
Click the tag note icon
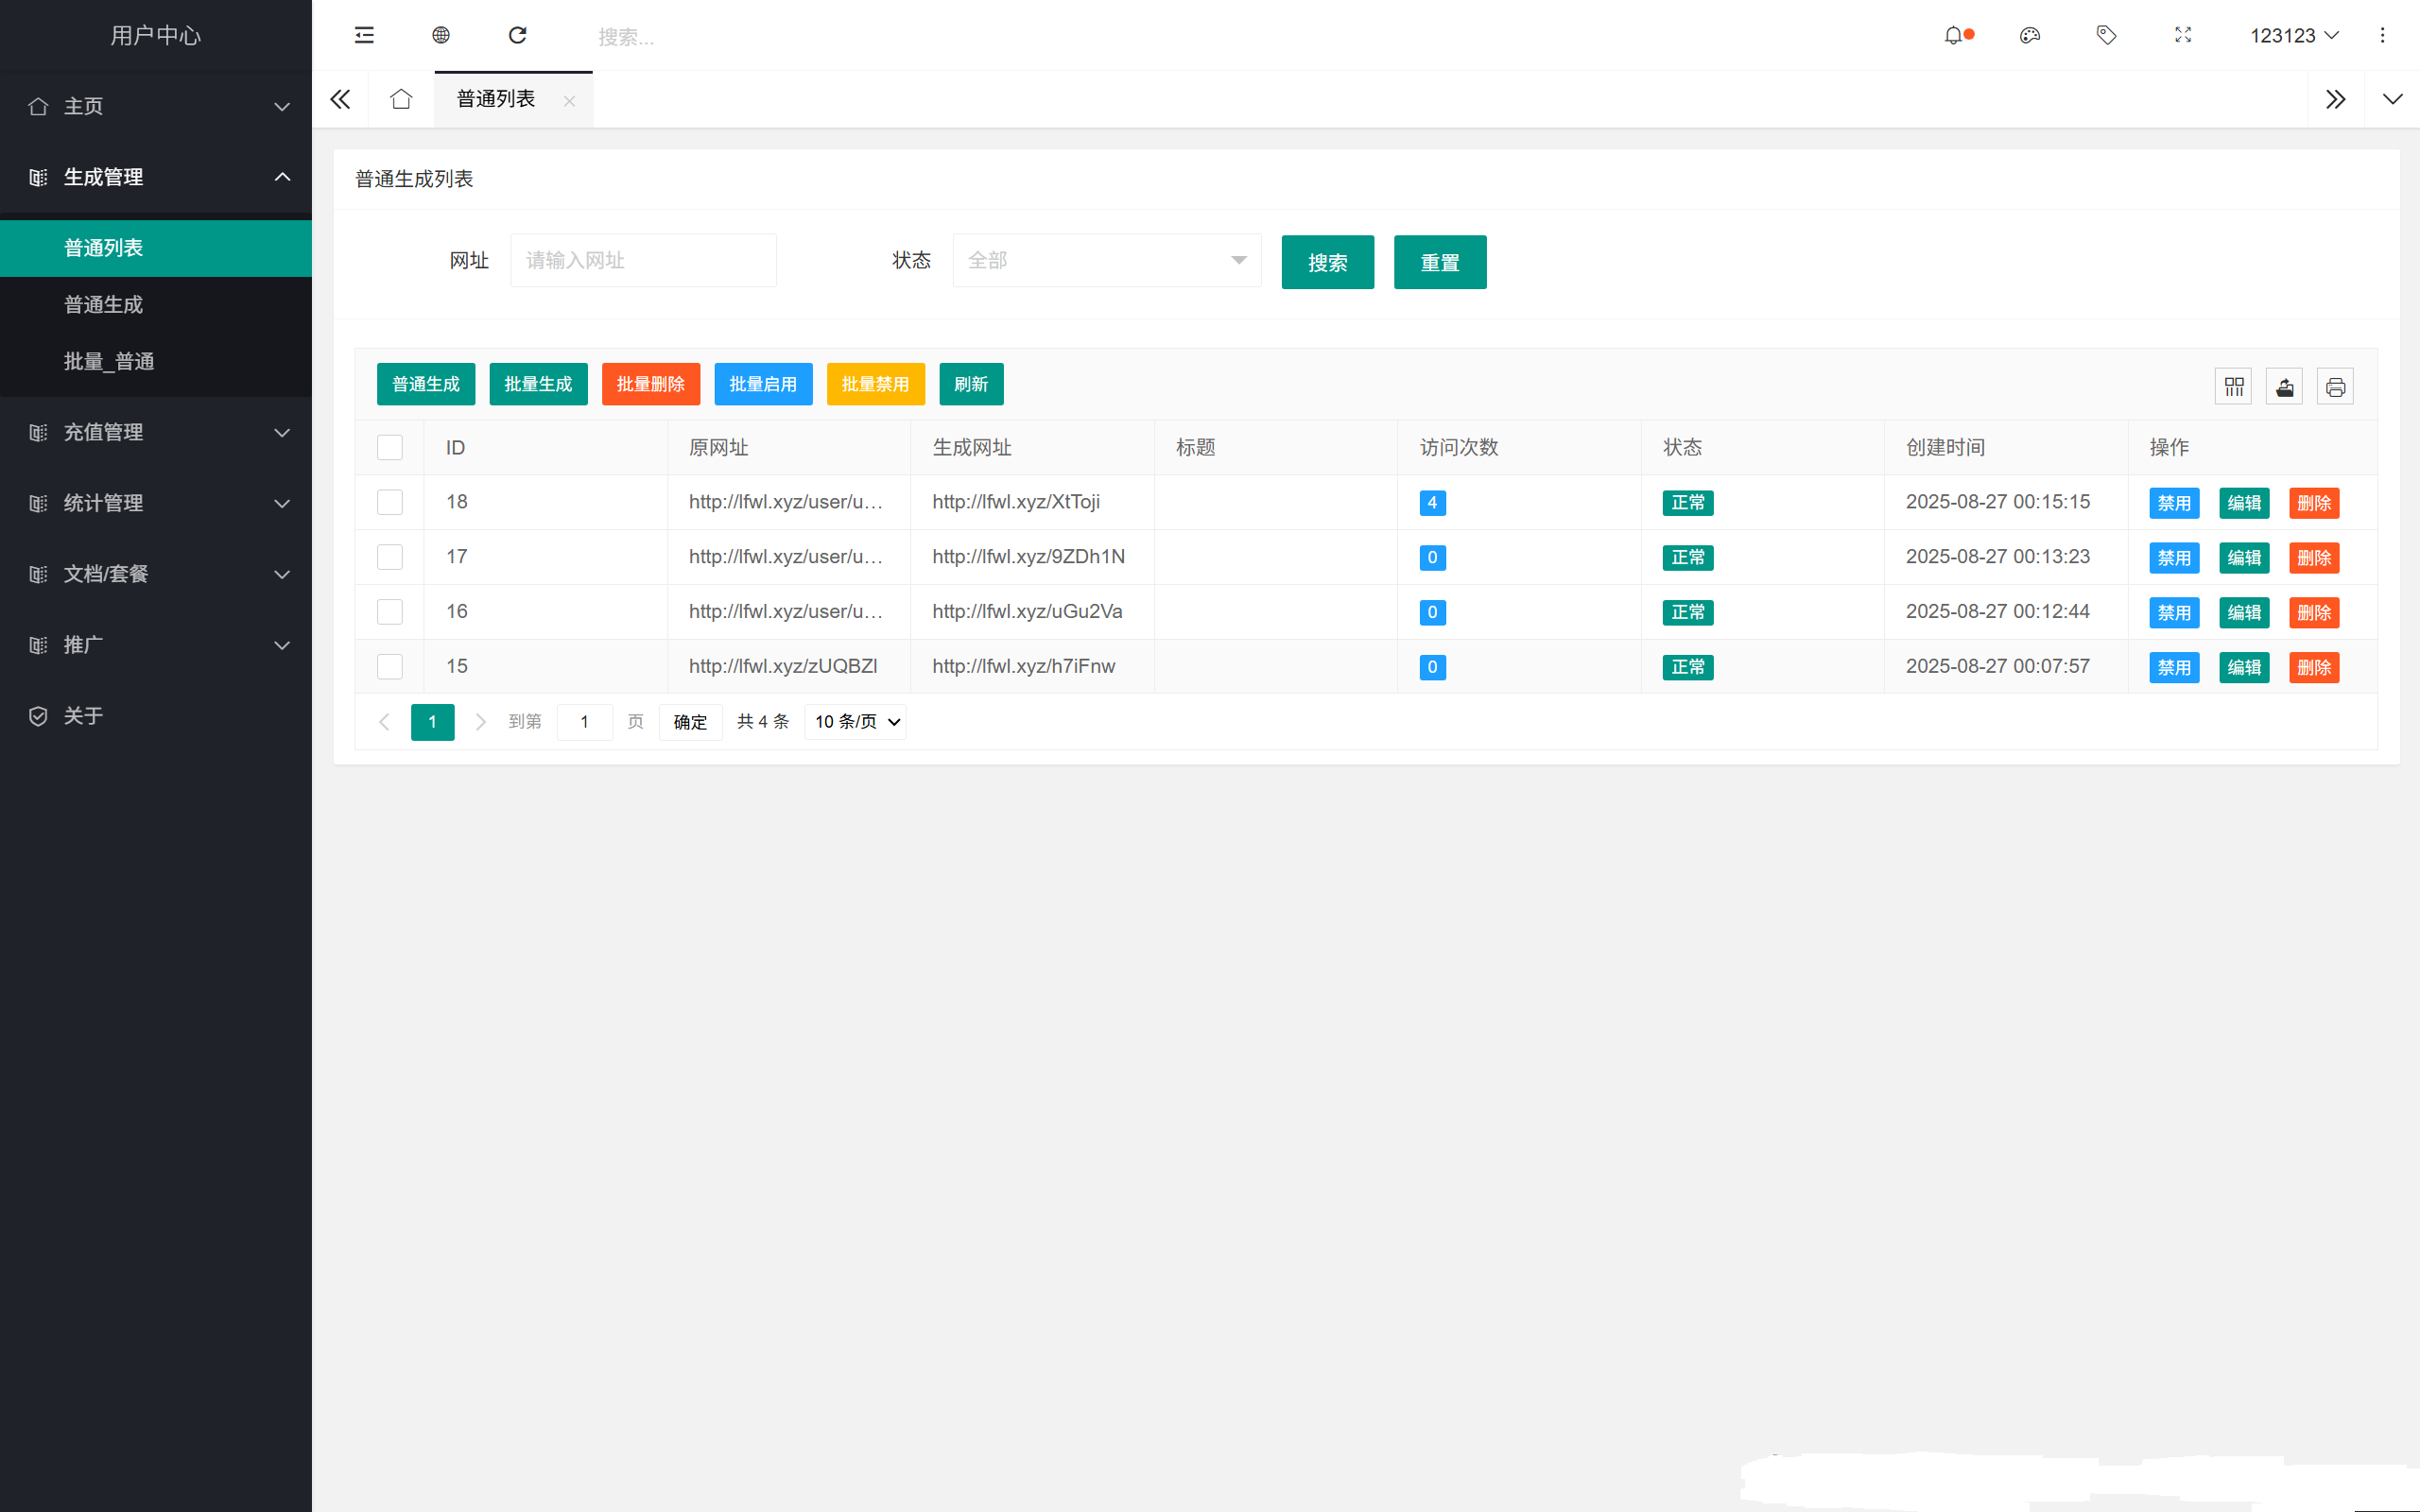tap(2106, 36)
